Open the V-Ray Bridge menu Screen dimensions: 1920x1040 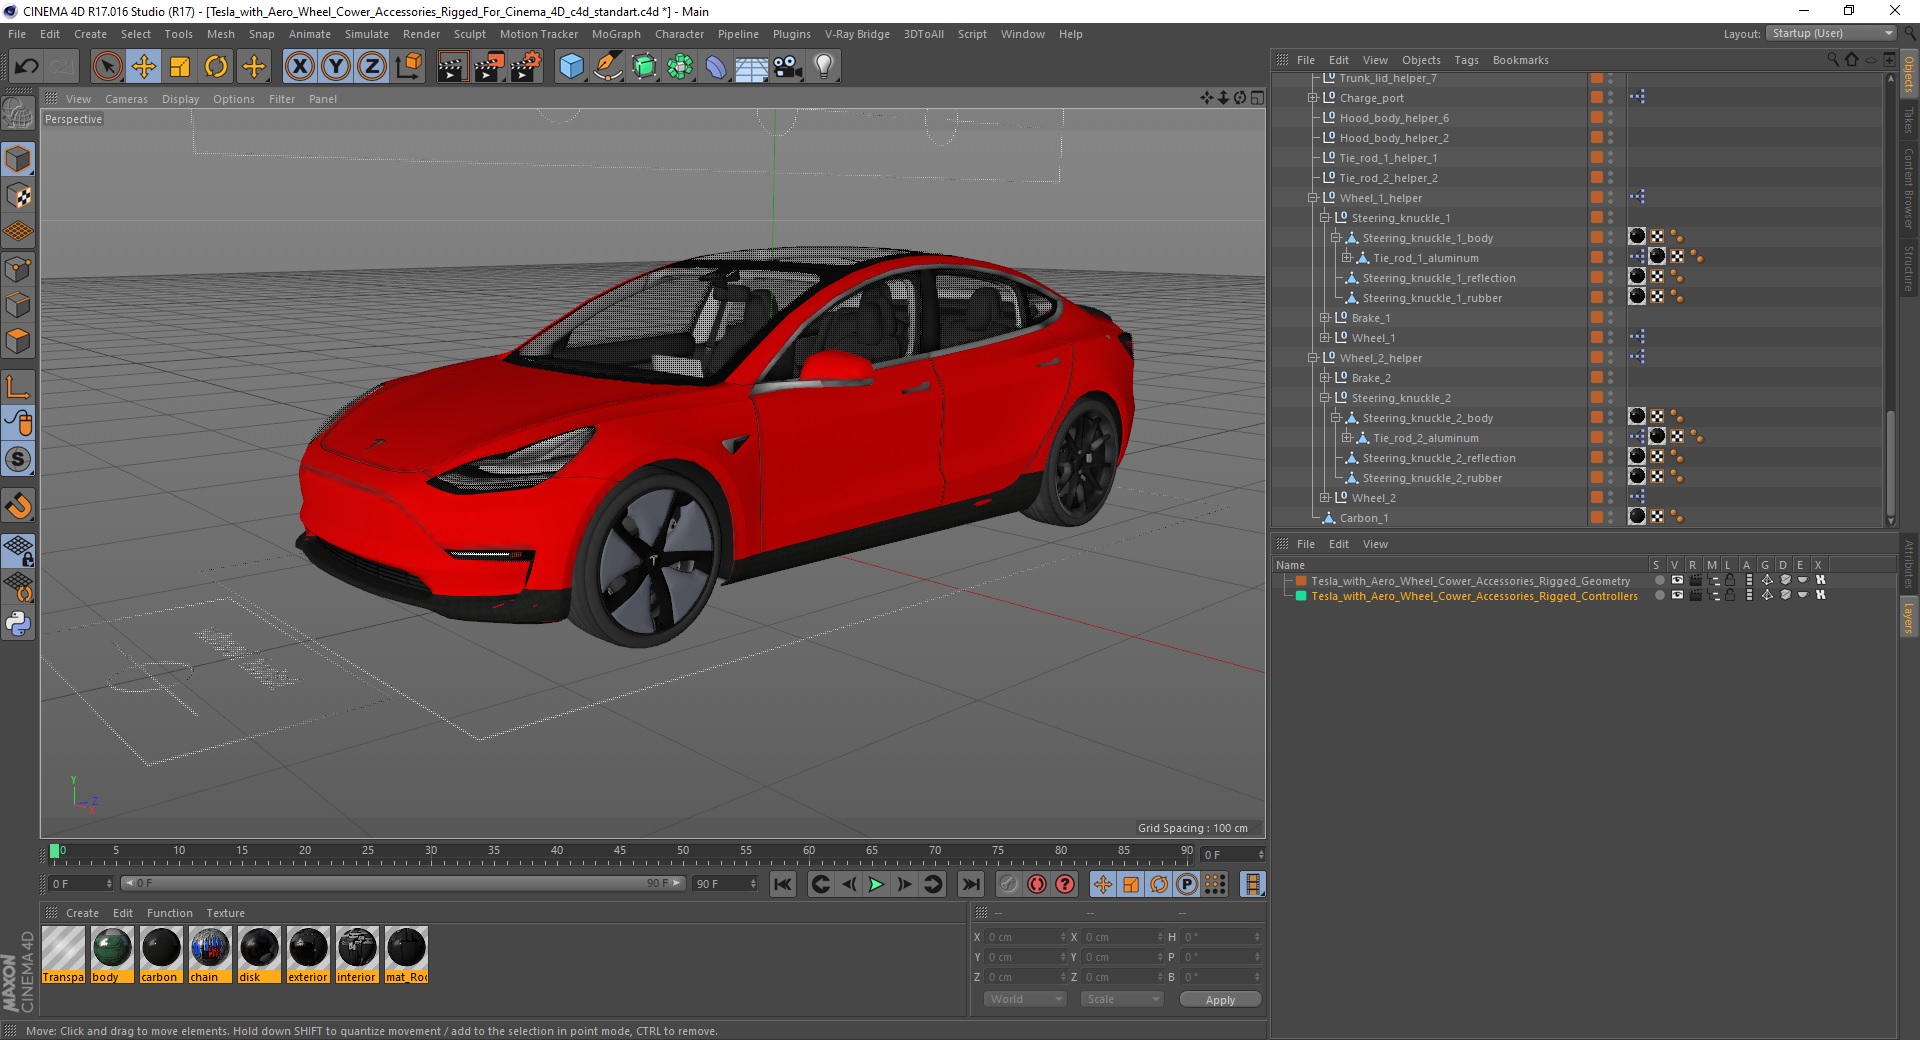click(x=857, y=34)
